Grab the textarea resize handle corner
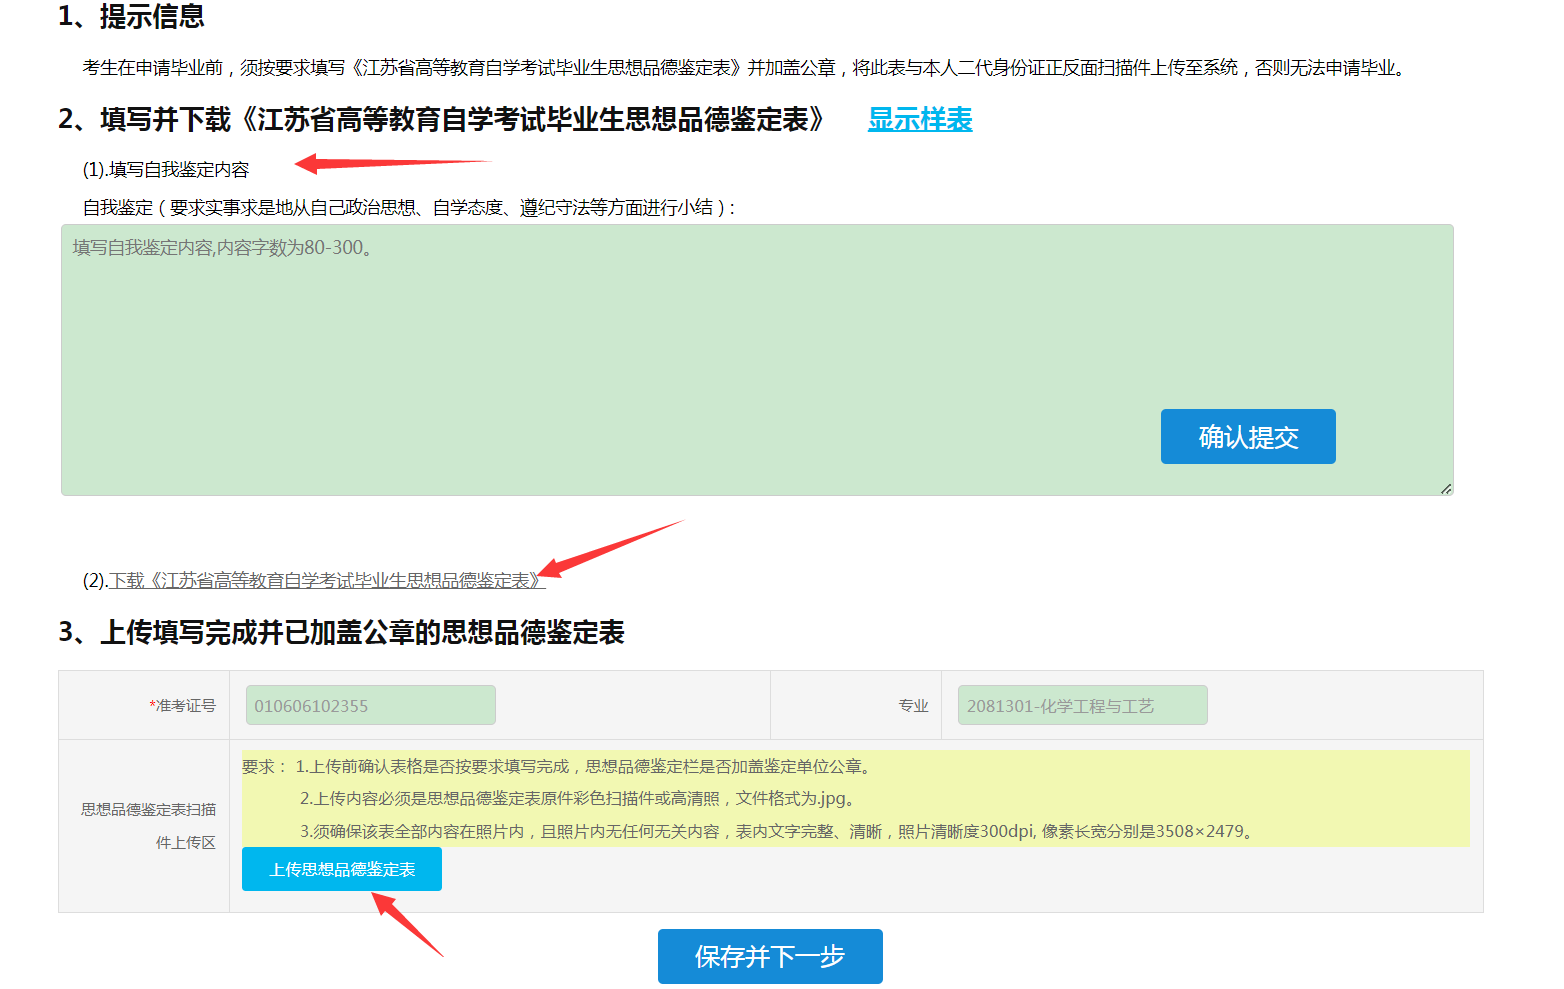Viewport: 1564px width, 989px height. click(1446, 488)
